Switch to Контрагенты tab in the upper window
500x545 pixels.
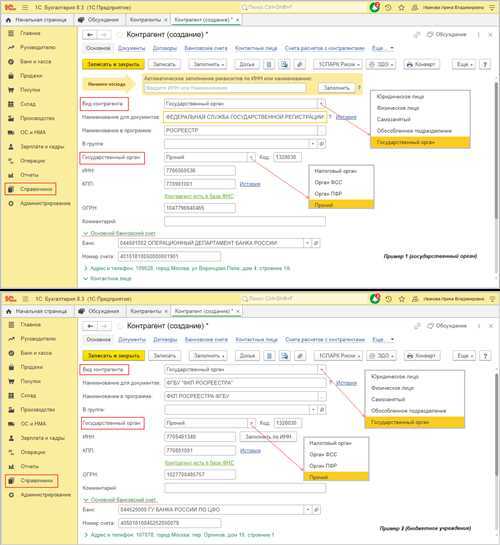[x=148, y=20]
